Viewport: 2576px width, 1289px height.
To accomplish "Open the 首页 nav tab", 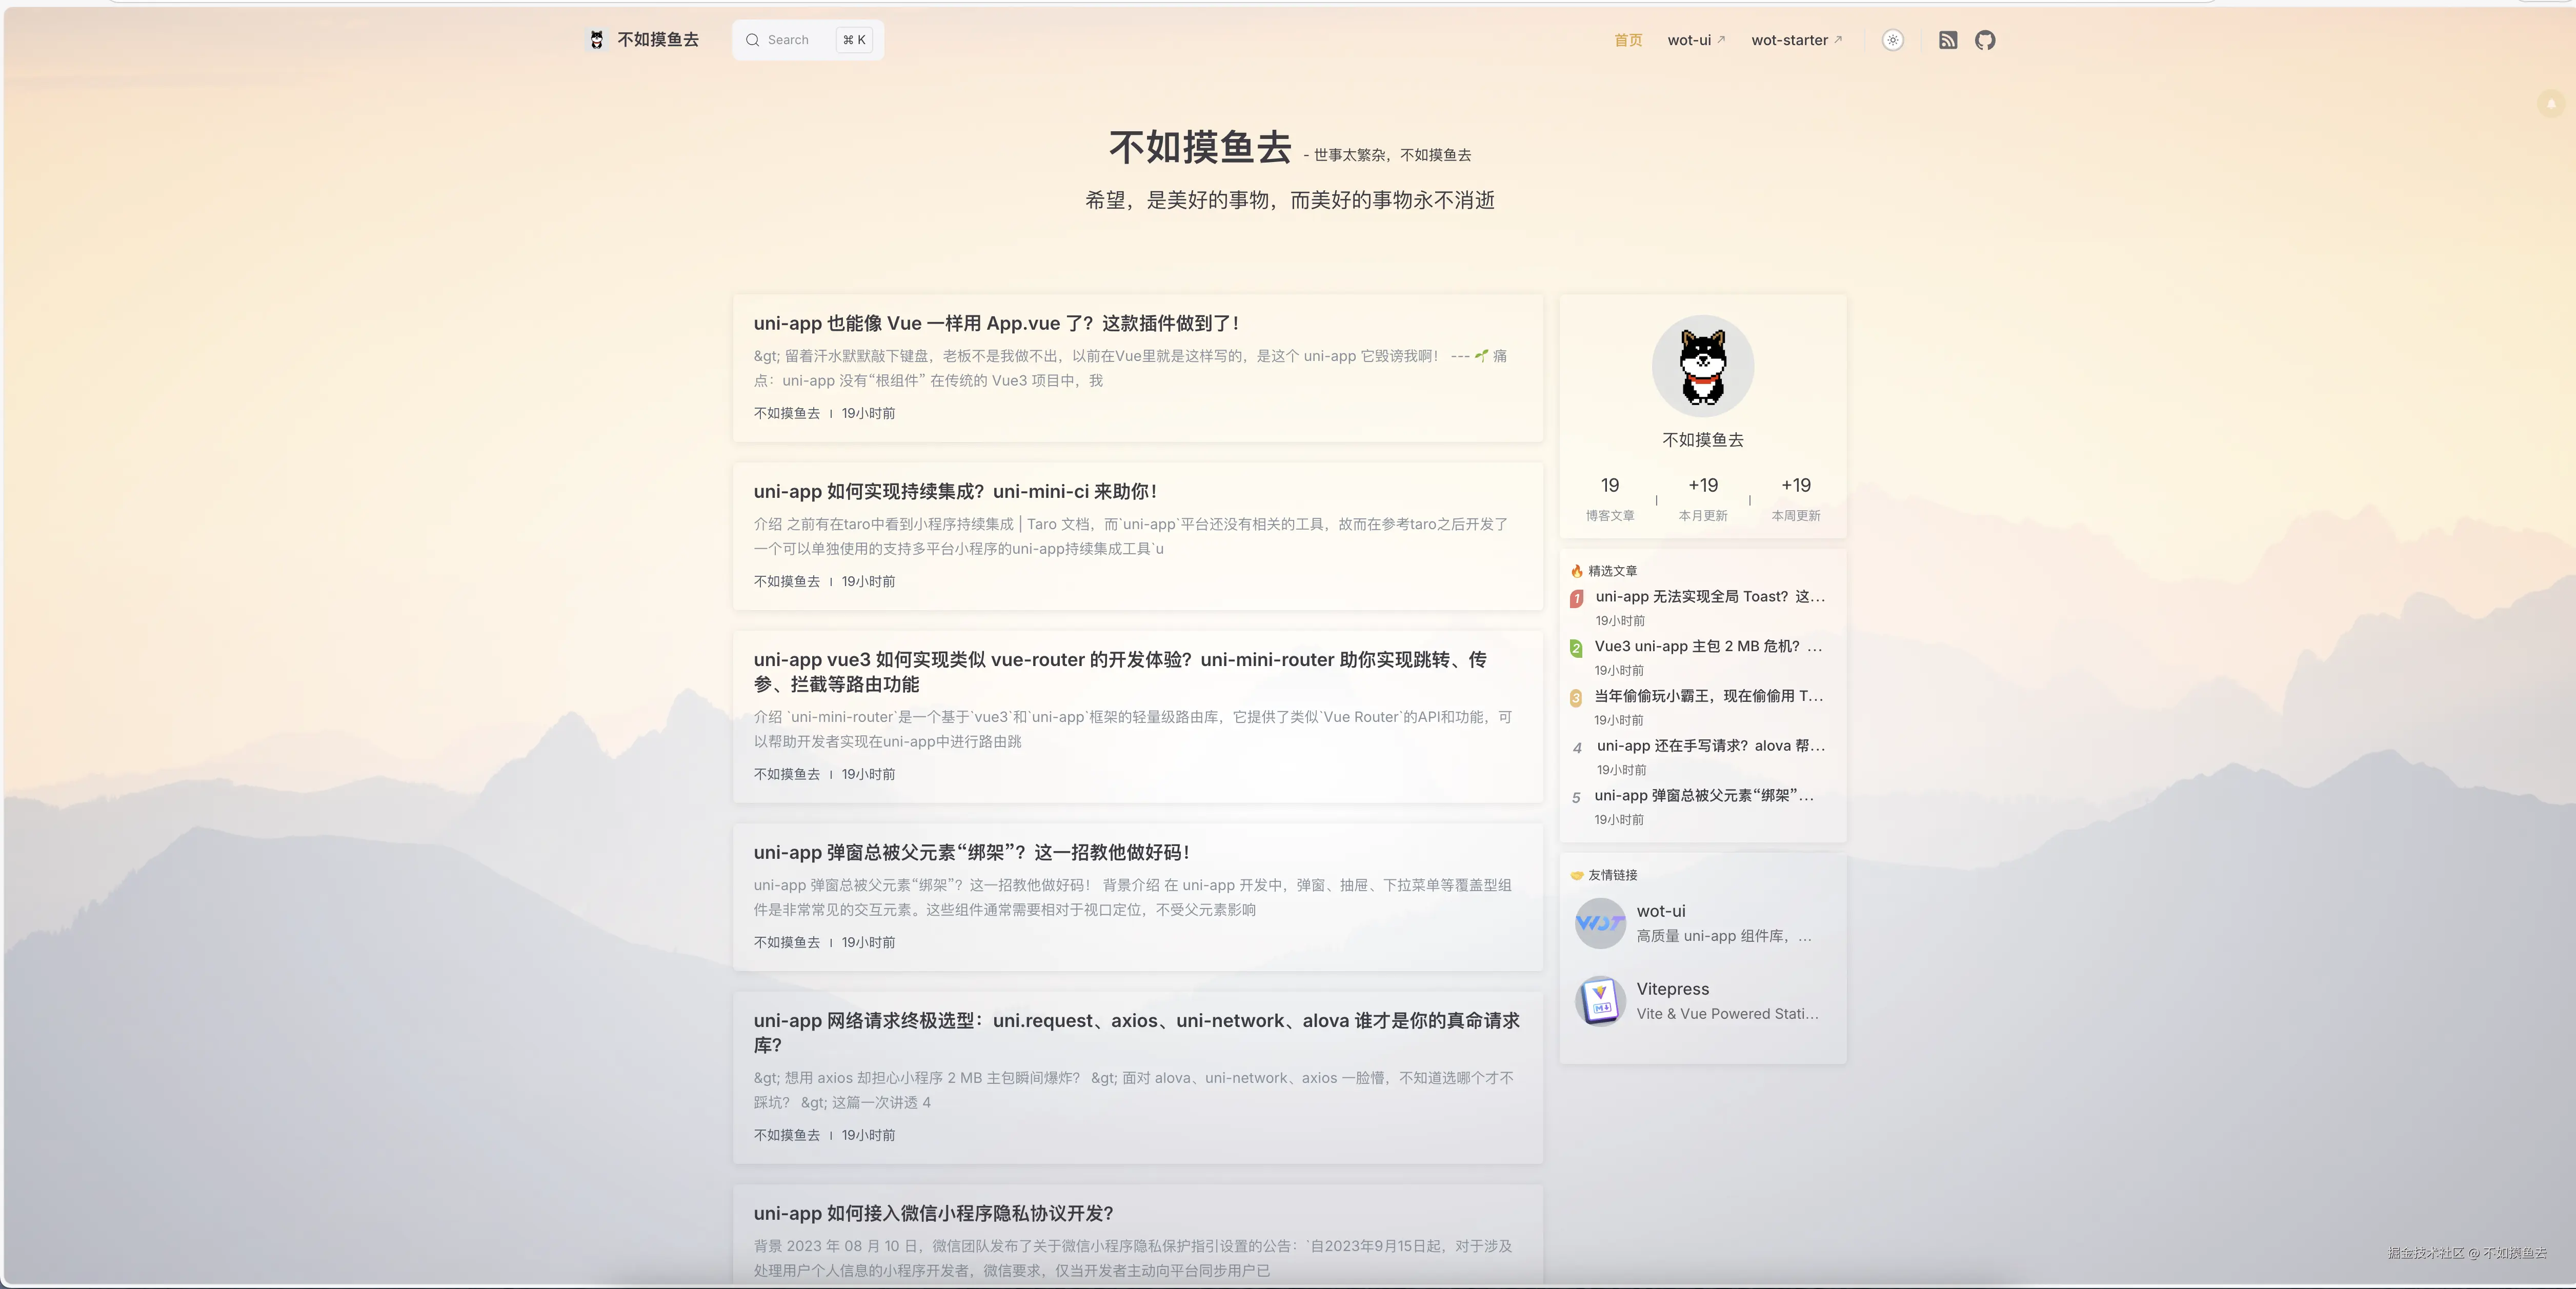I will (x=1628, y=40).
